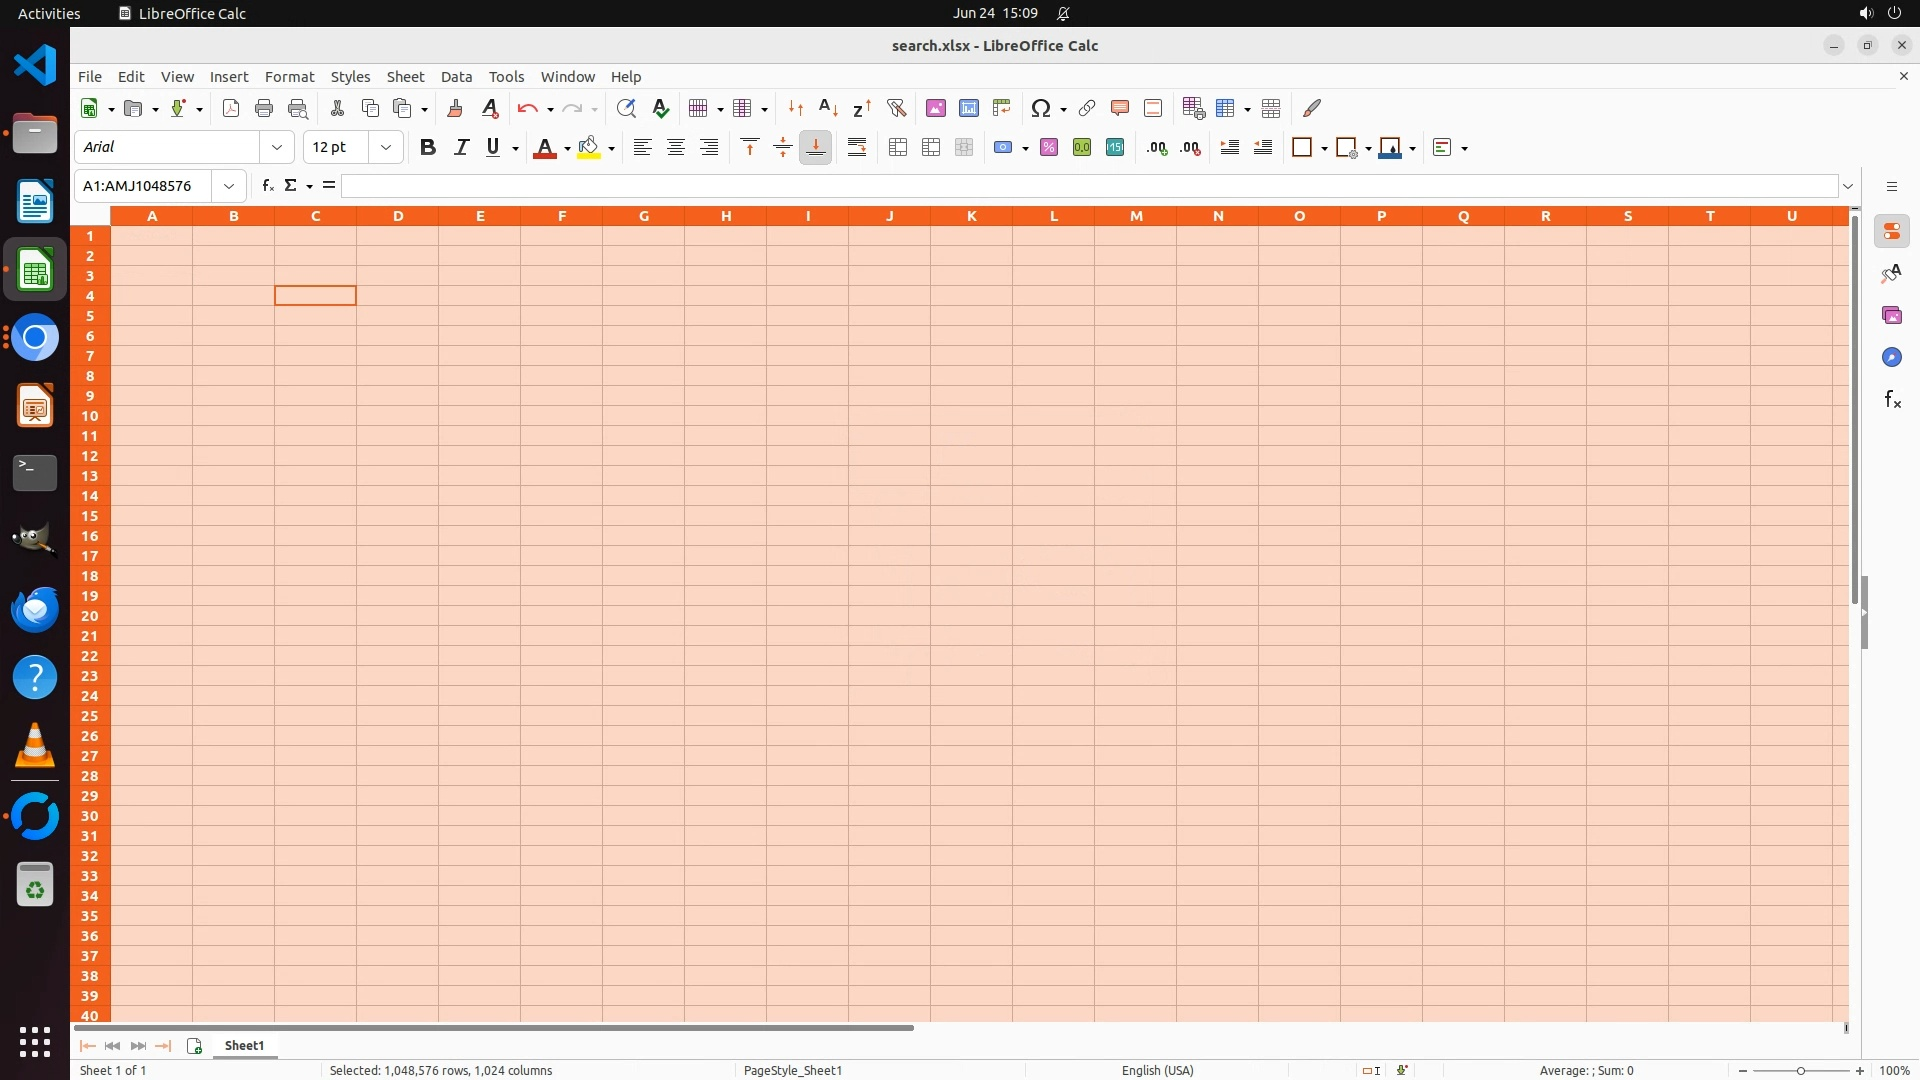Toggle Italic formatting
This screenshot has height=1080, width=1920.
[x=461, y=148]
